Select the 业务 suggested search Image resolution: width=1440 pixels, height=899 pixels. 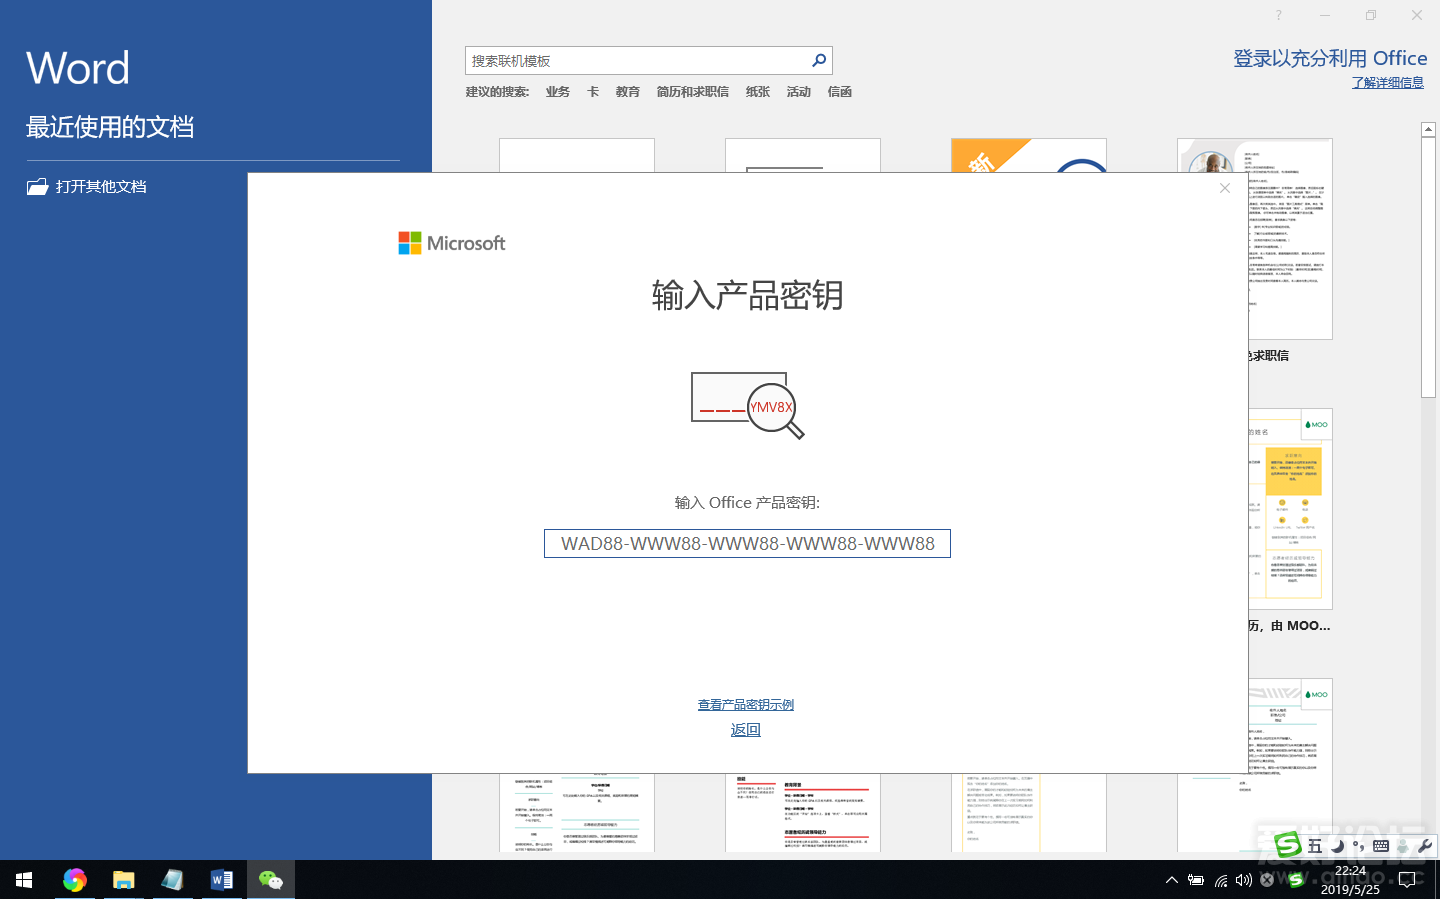coord(557,92)
